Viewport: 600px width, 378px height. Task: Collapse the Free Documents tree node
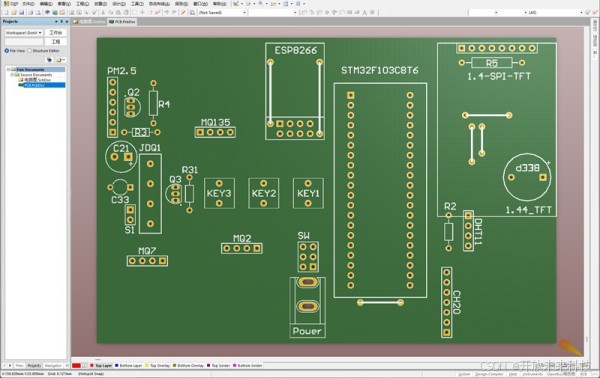pos(8,70)
